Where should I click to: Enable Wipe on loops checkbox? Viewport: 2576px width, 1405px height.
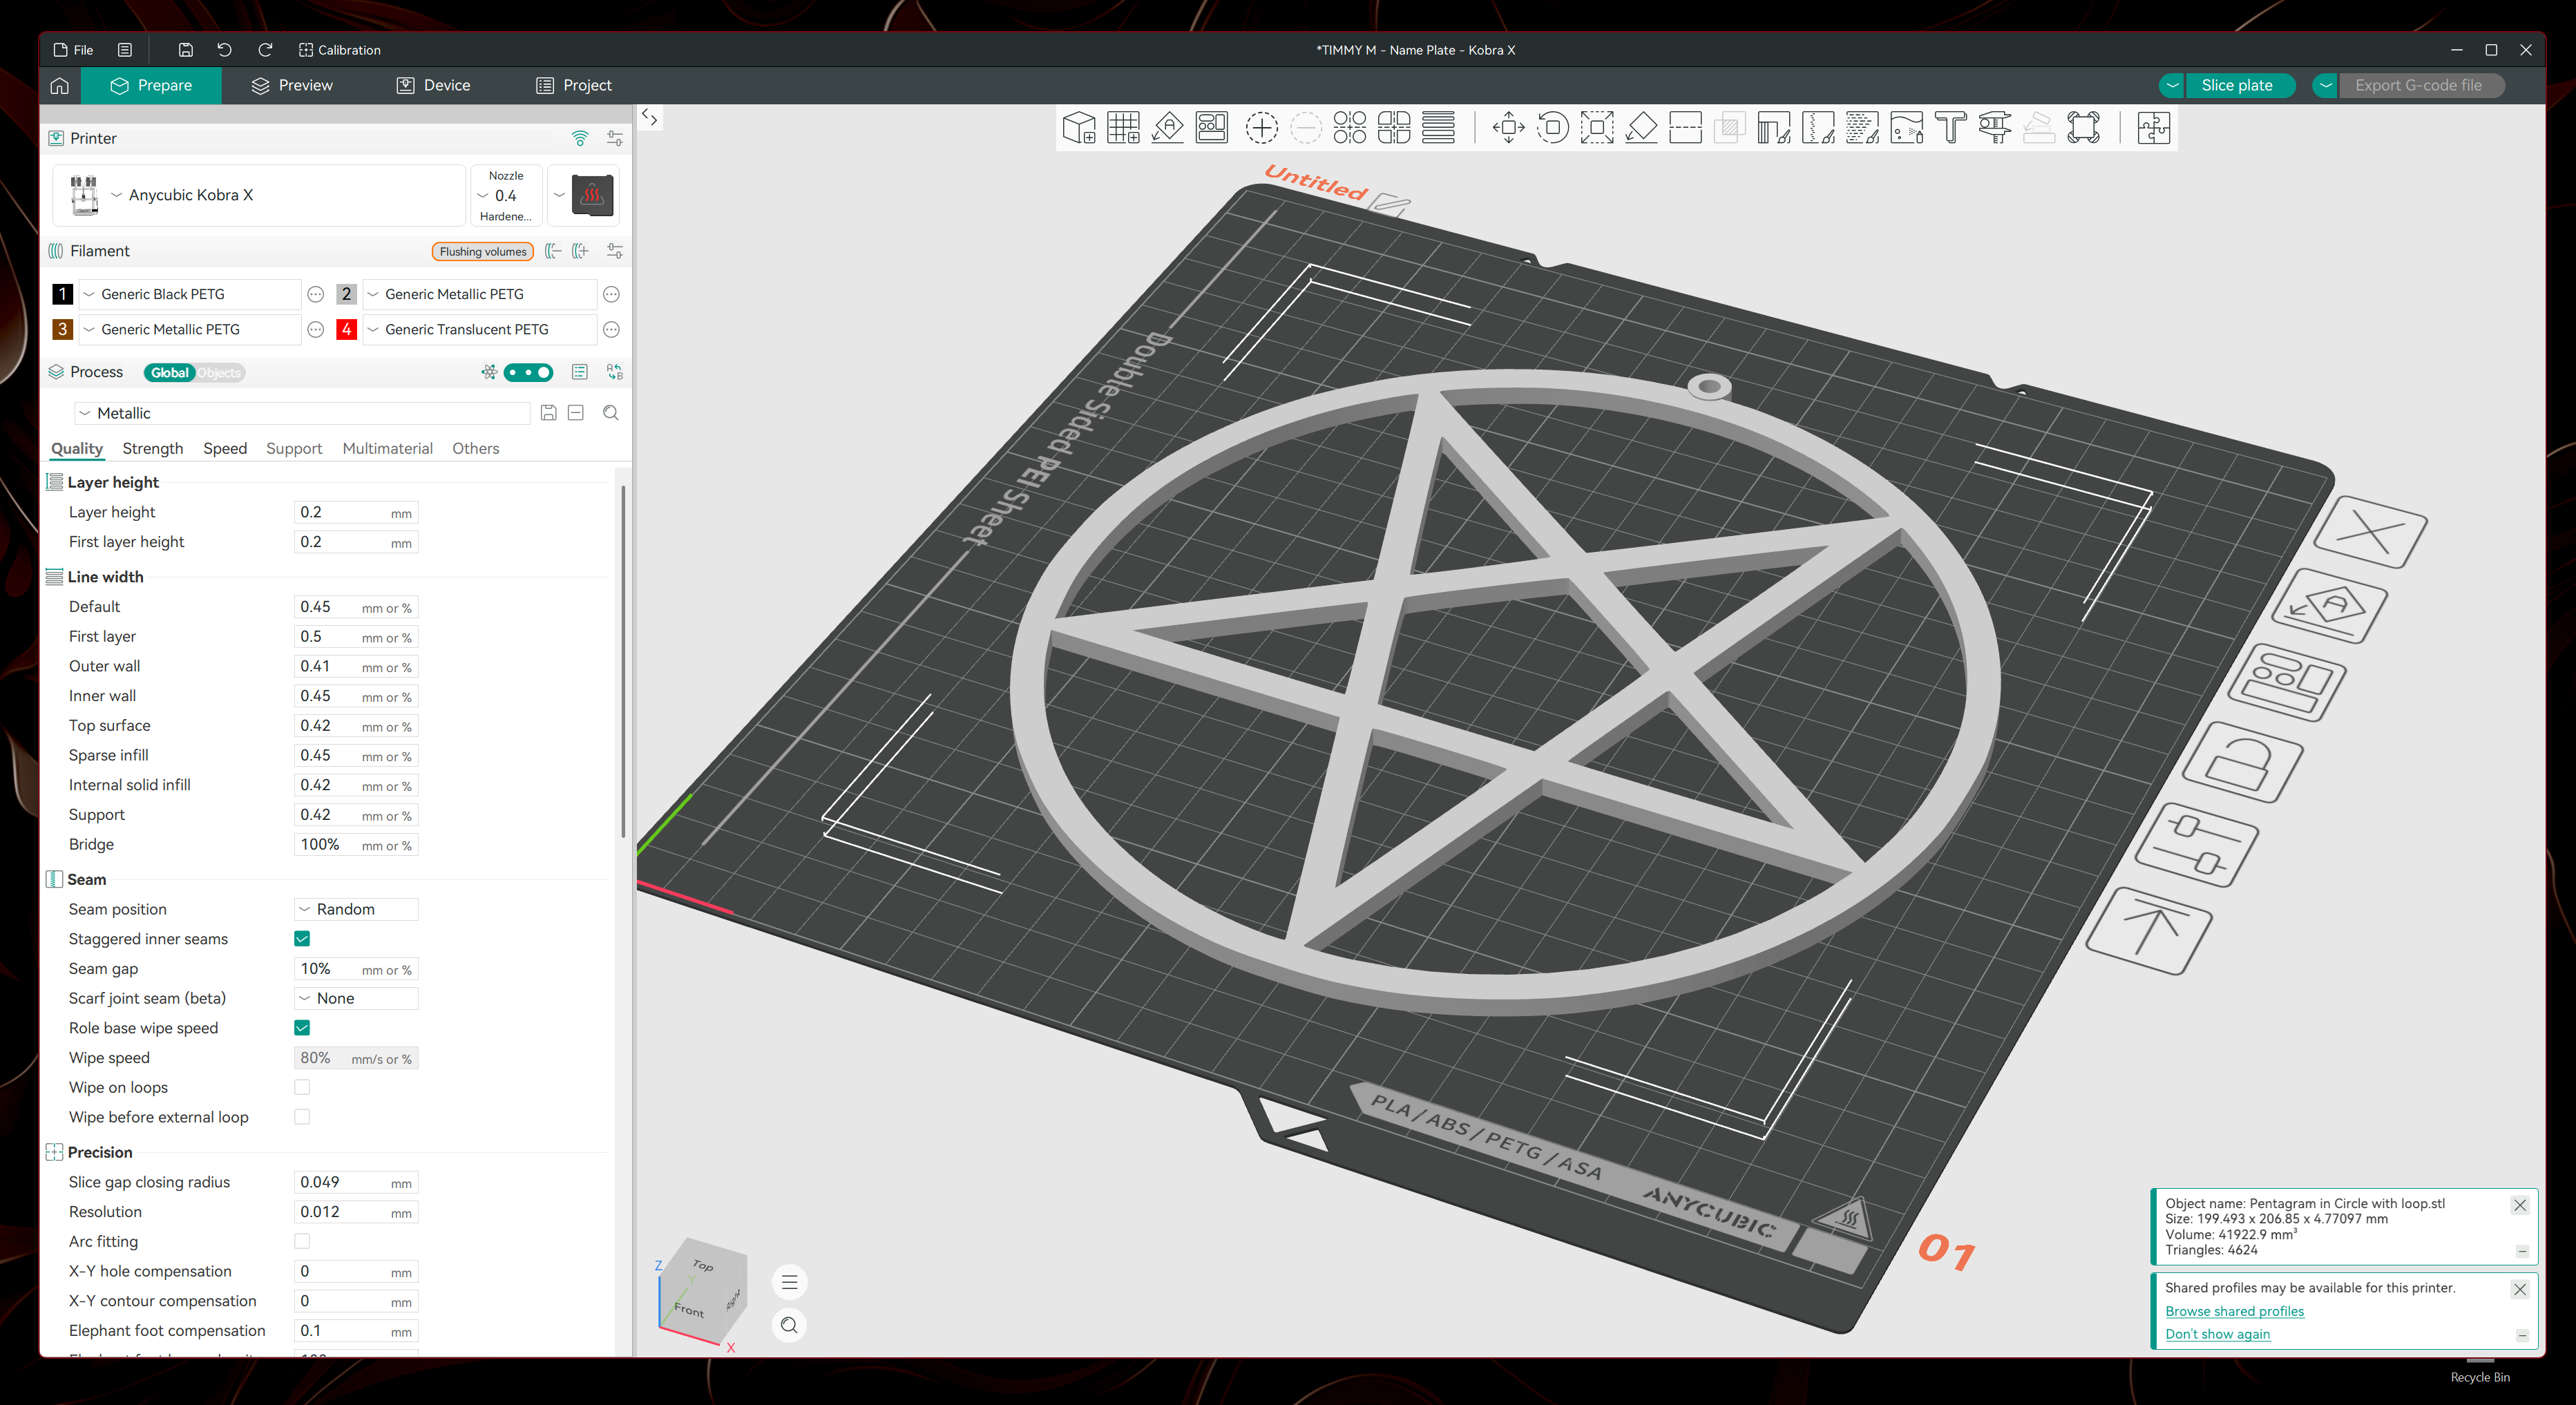302,1087
